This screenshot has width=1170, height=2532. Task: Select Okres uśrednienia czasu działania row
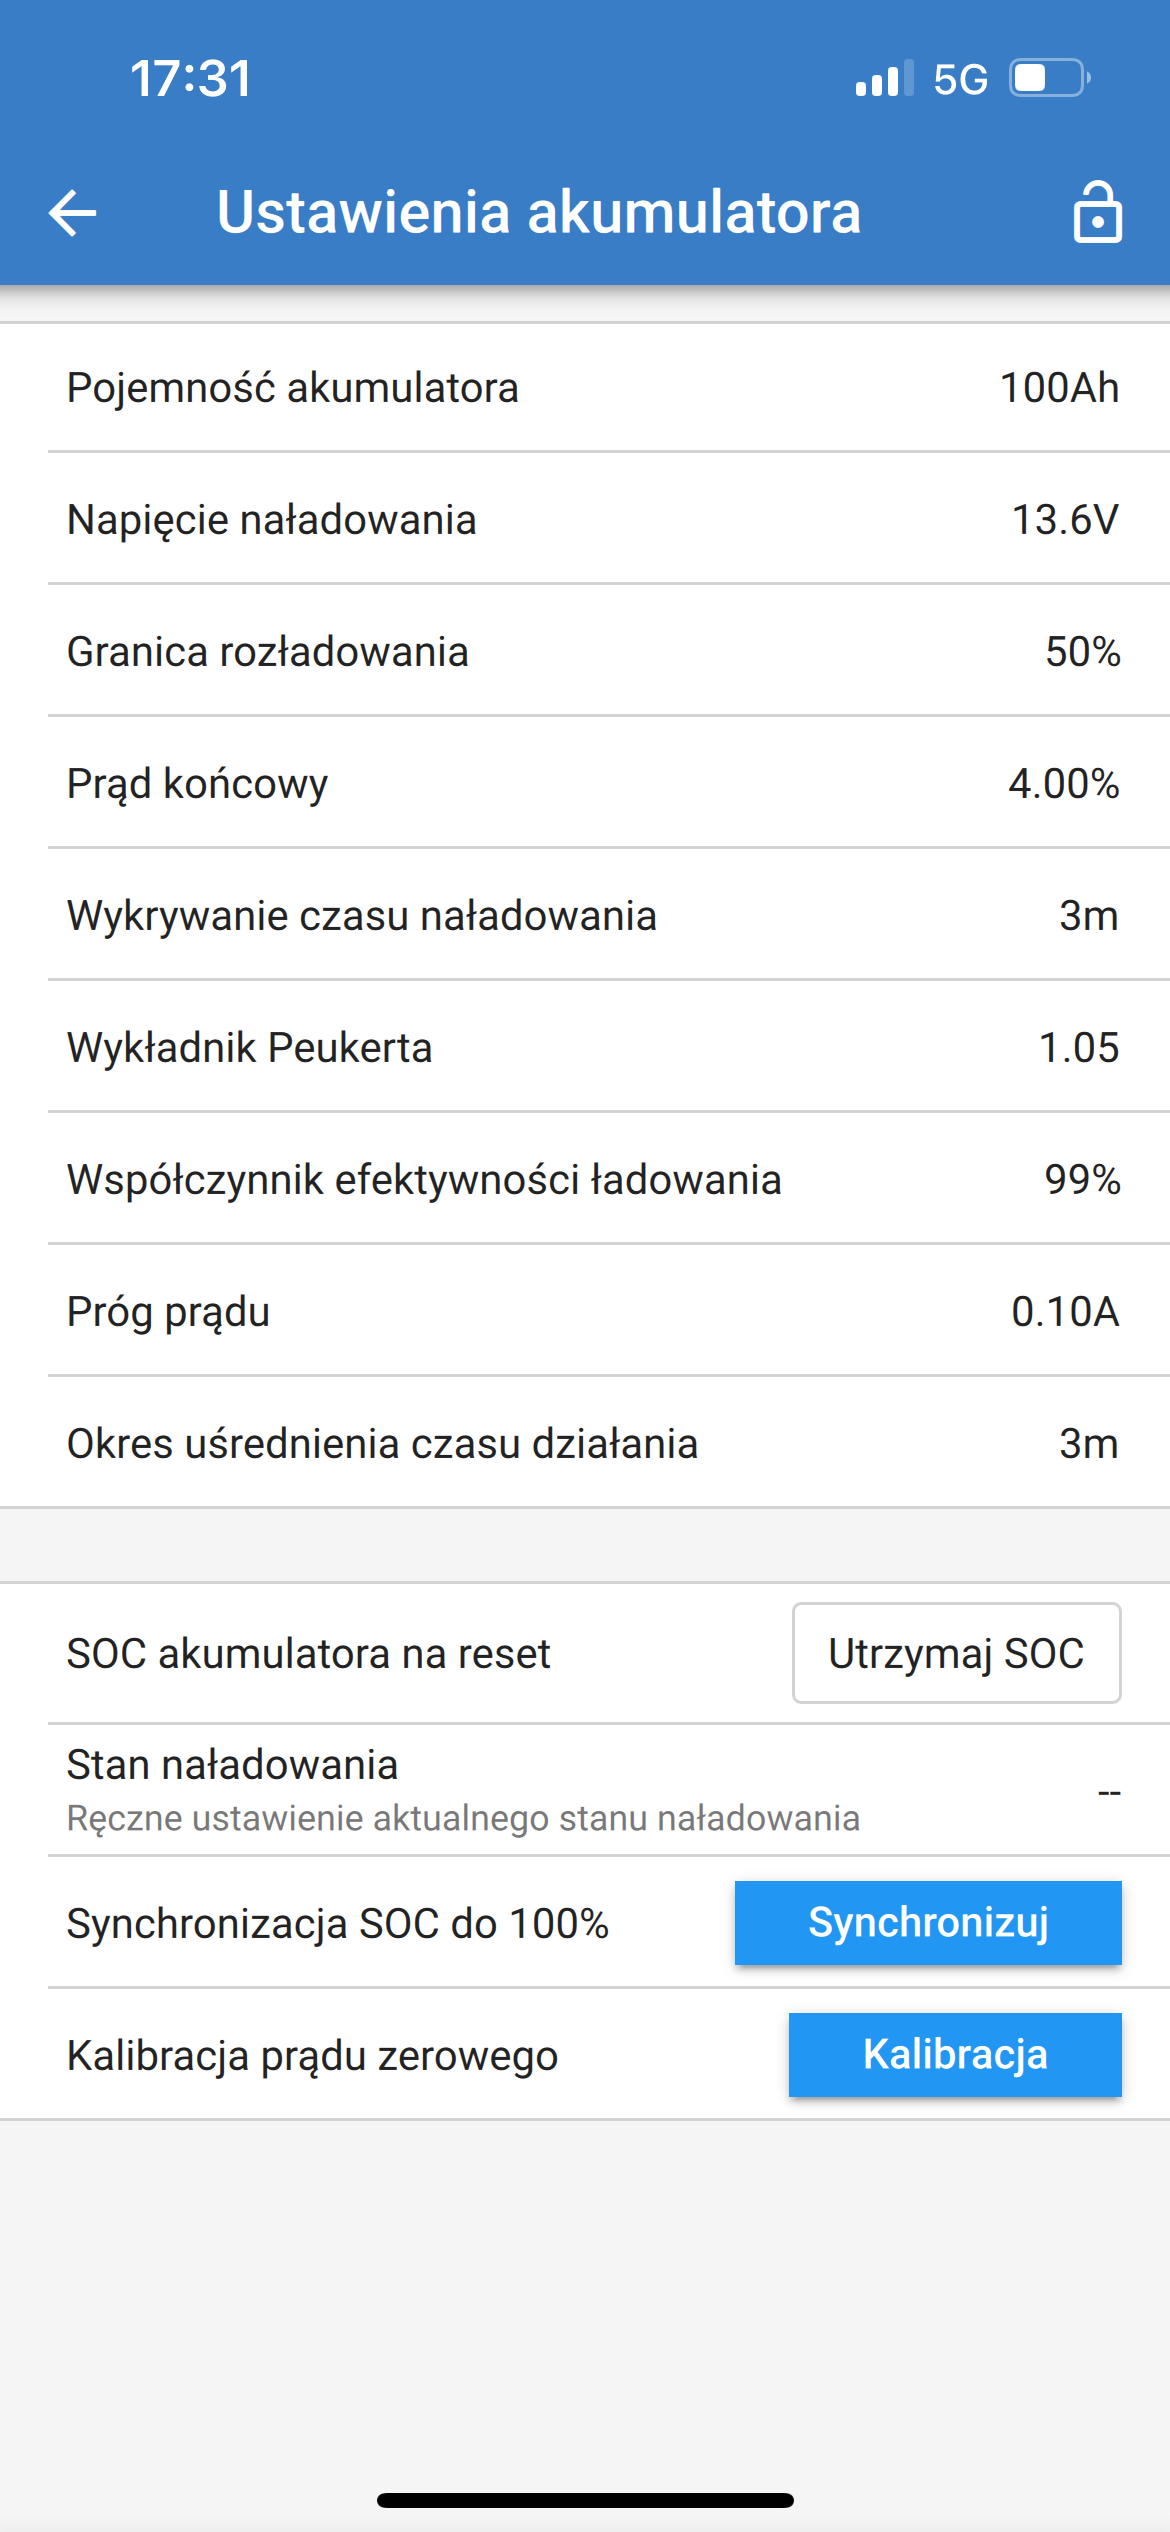point(585,1443)
